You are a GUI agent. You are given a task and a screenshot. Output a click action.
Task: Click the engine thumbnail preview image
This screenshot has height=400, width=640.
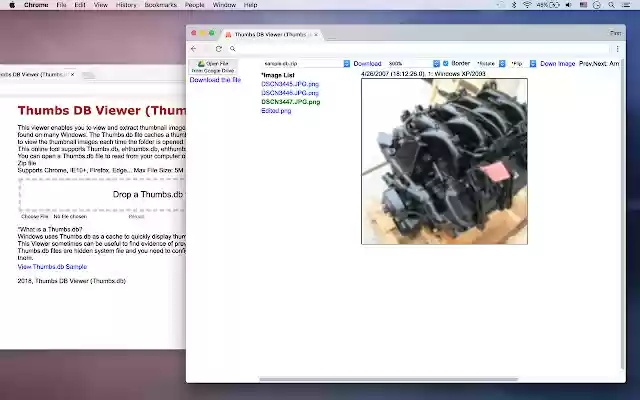tap(444, 160)
